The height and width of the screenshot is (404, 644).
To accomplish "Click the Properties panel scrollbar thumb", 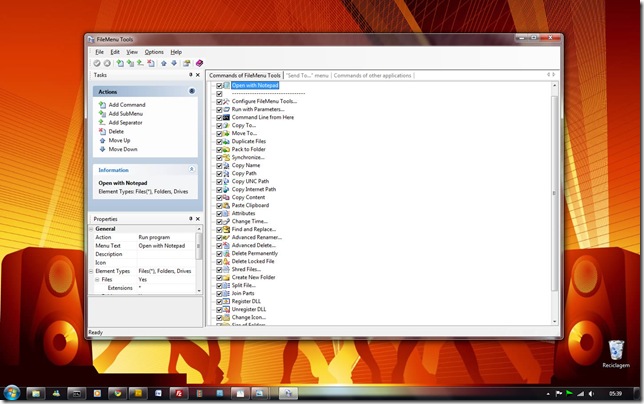I will pyautogui.click(x=198, y=246).
